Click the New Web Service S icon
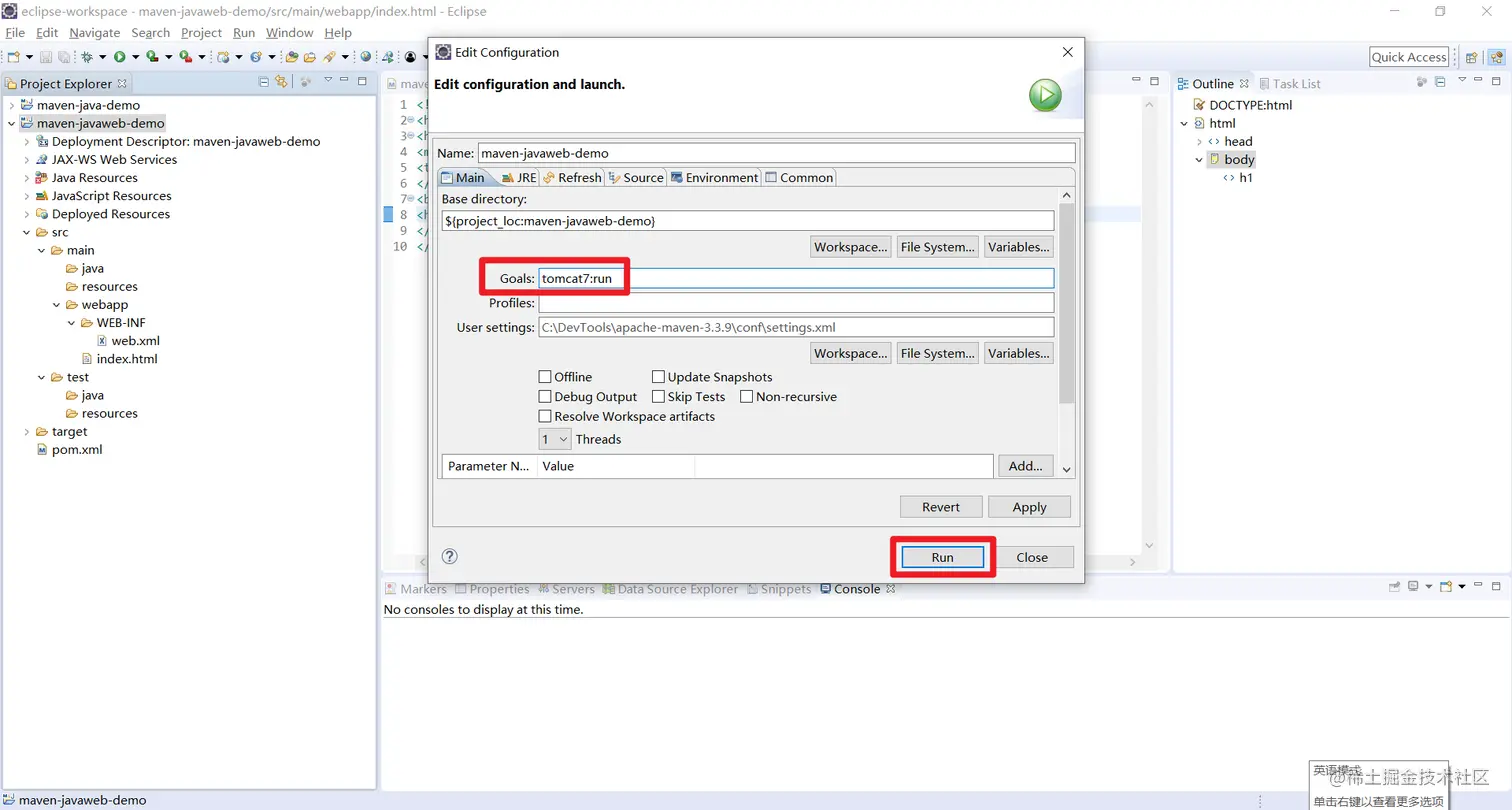 pyautogui.click(x=256, y=57)
